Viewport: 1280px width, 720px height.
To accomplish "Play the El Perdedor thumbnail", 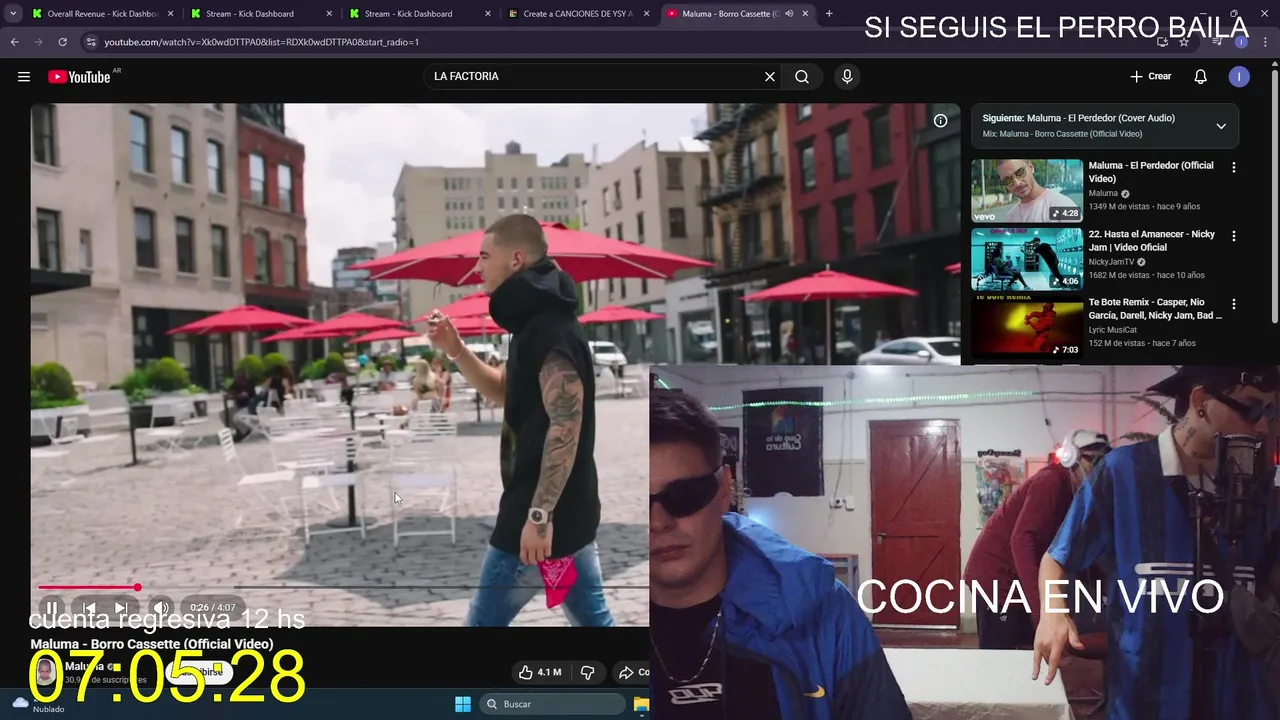I will coord(1027,190).
